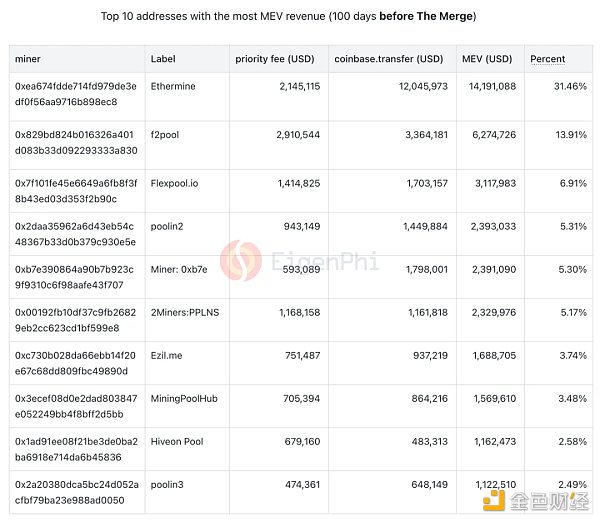Click the underlined Percent column header
This screenshot has height=522, width=600.
(x=548, y=59)
